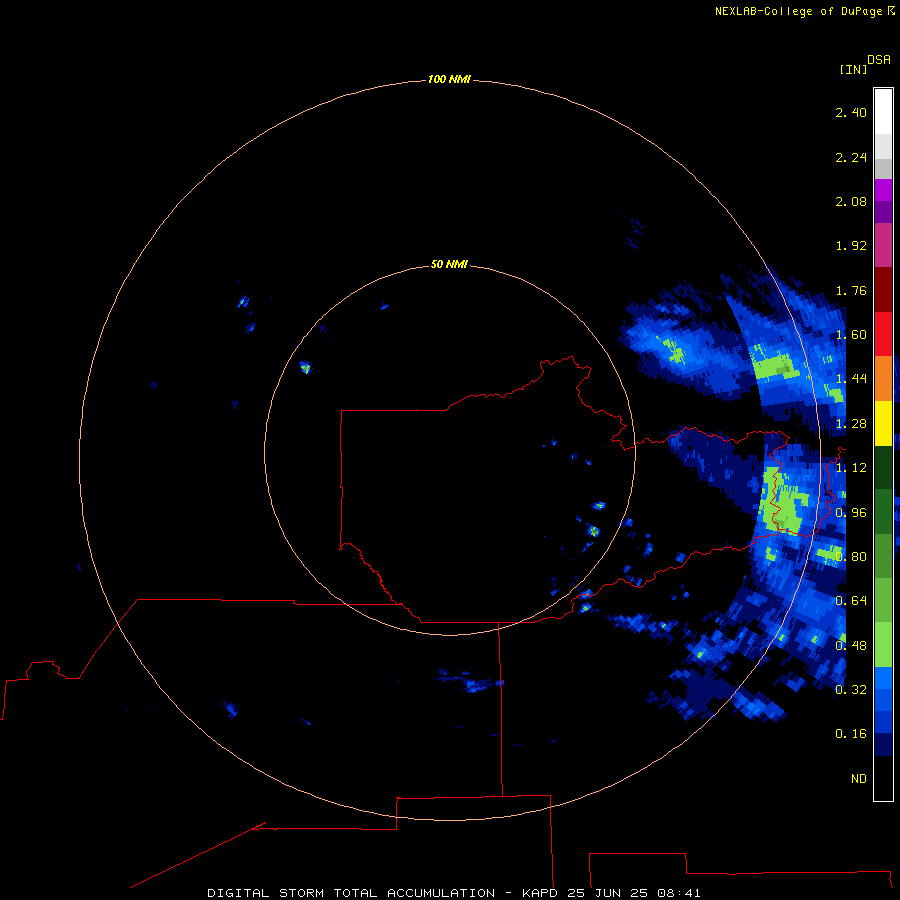
Task: Select the pink legend swatch near 1.92
Action: point(883,245)
